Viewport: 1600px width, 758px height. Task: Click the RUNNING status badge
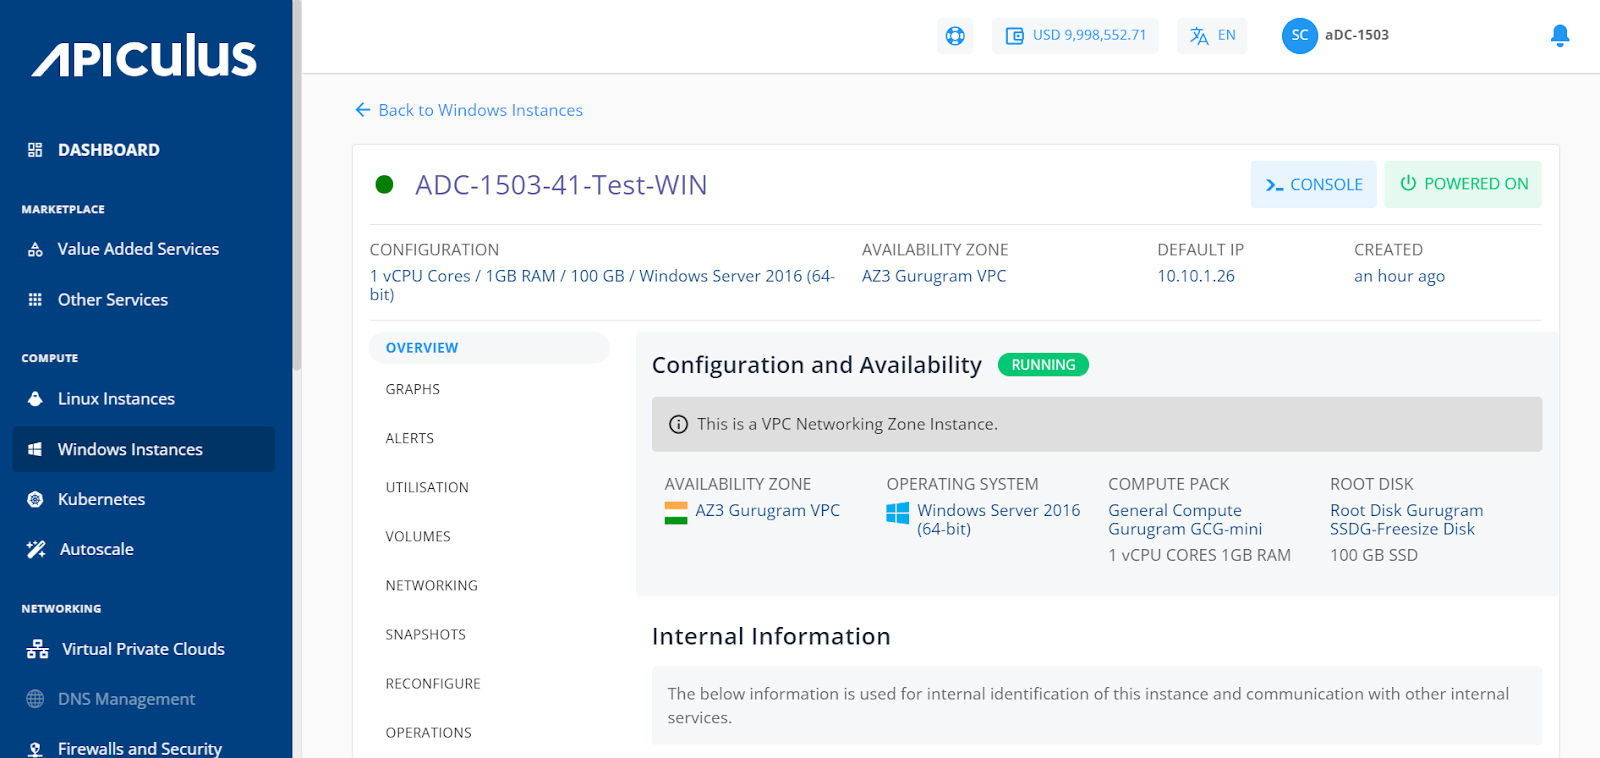coord(1043,365)
